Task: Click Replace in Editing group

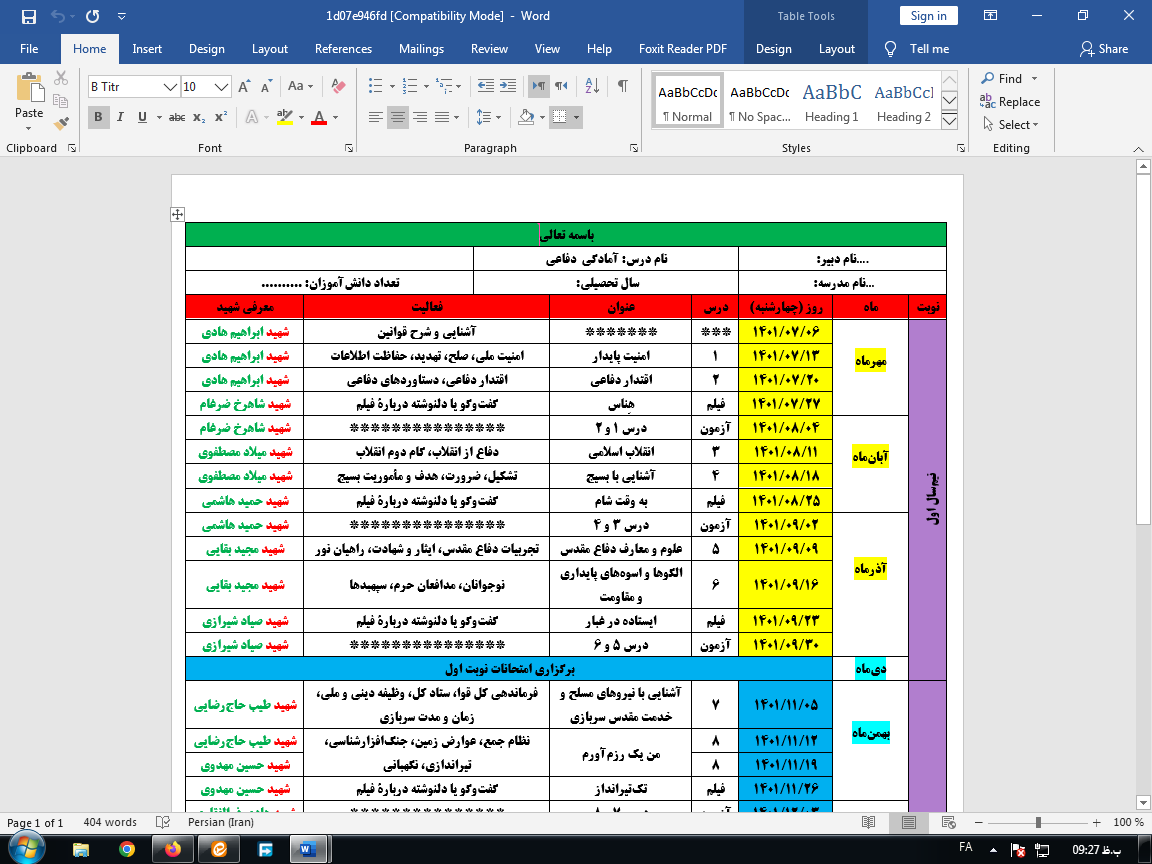Action: click(x=1010, y=102)
